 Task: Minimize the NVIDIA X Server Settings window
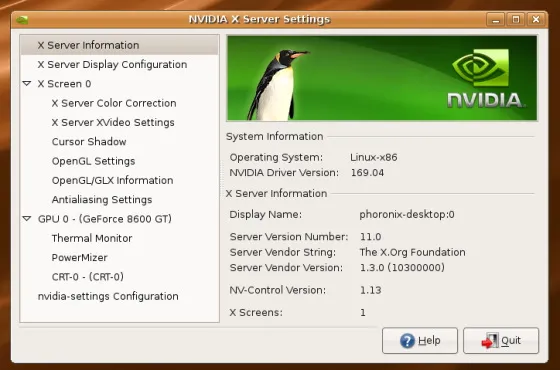(x=495, y=20)
